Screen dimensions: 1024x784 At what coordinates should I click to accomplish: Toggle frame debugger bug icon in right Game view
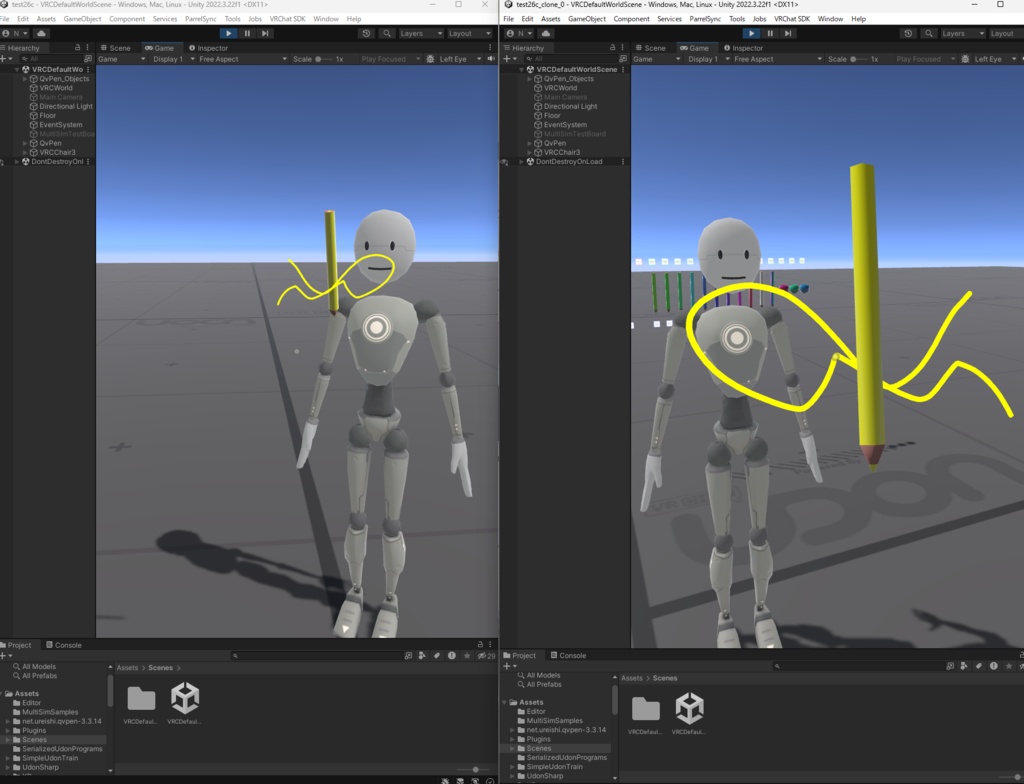click(965, 59)
